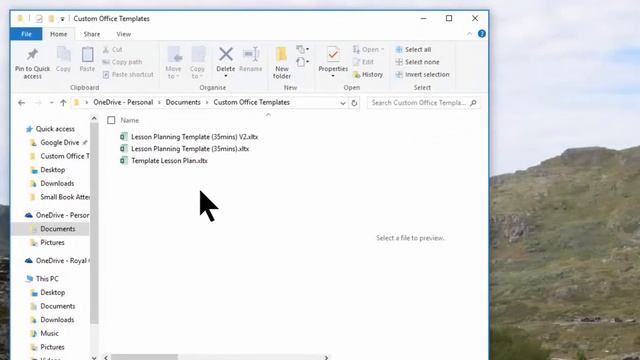Expand the address bar history dropdown
Viewport: 640px width, 360px height.
342,103
